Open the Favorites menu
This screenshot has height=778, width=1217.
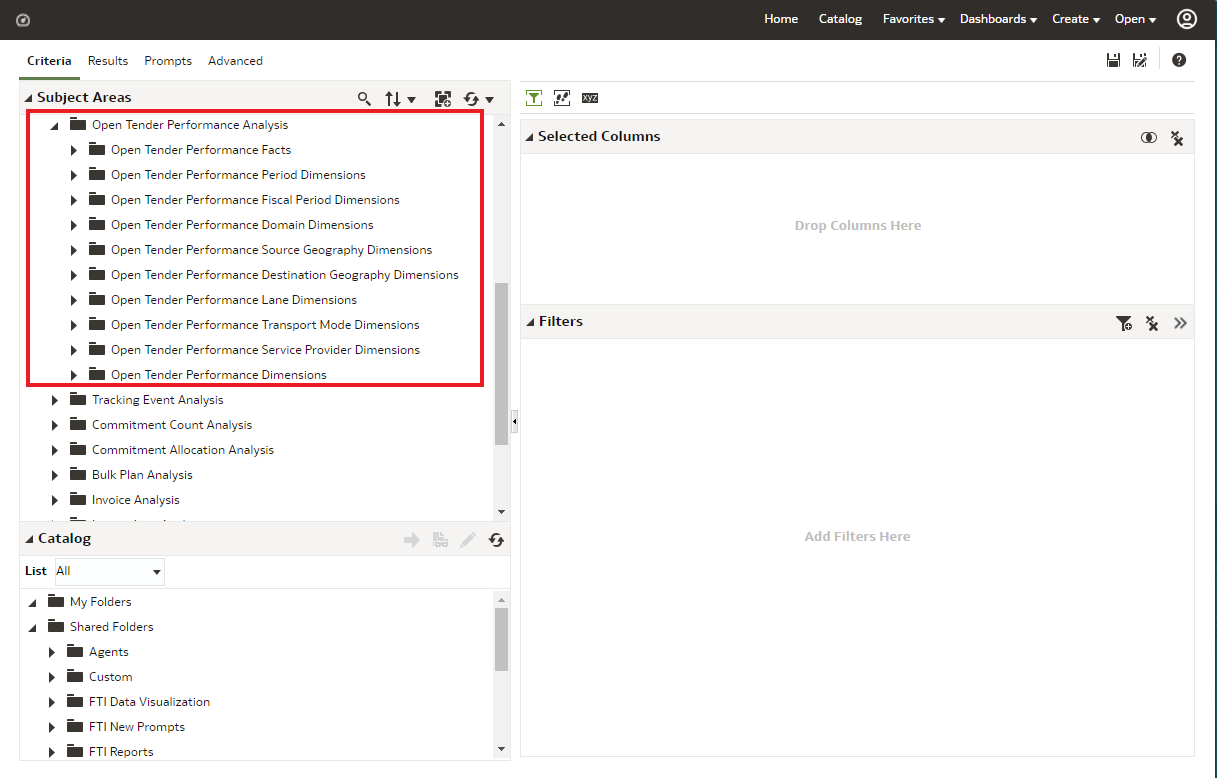914,19
